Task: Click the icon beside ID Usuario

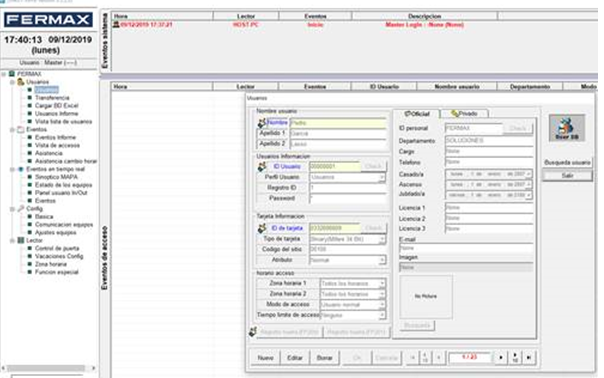Action: click(262, 166)
